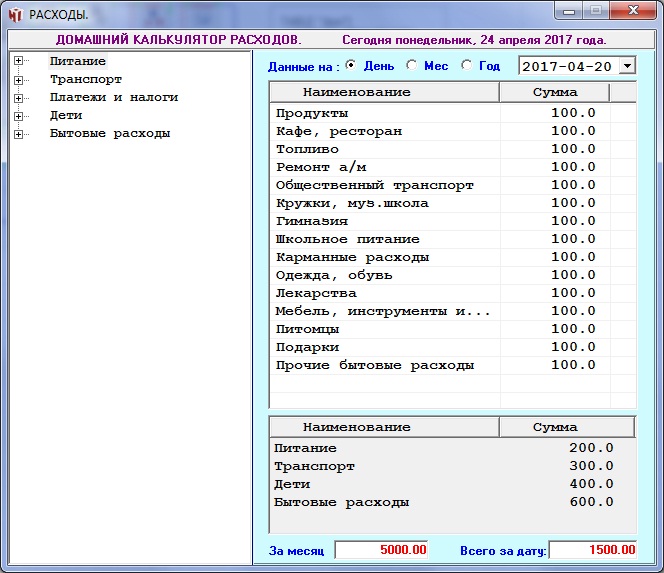Click the date field text 2017-04-20
Image resolution: width=664 pixels, height=573 pixels.
[567, 66]
